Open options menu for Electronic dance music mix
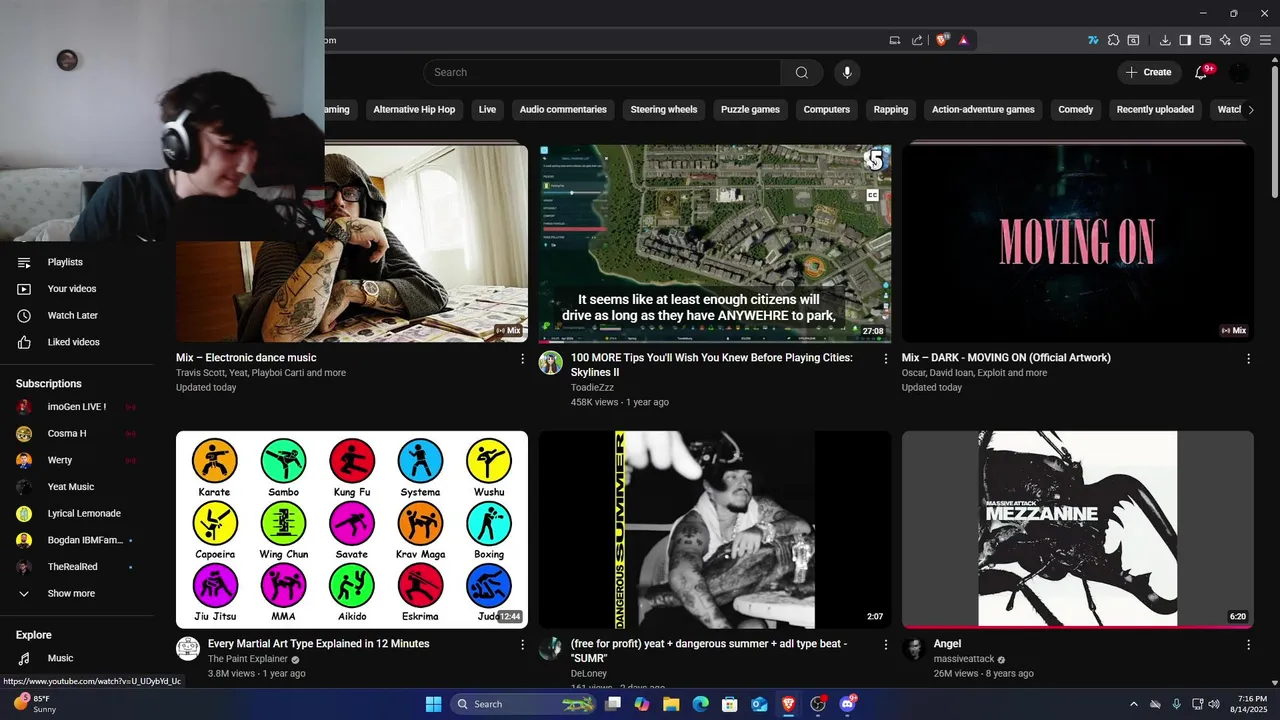The width and height of the screenshot is (1280, 720). tap(522, 358)
